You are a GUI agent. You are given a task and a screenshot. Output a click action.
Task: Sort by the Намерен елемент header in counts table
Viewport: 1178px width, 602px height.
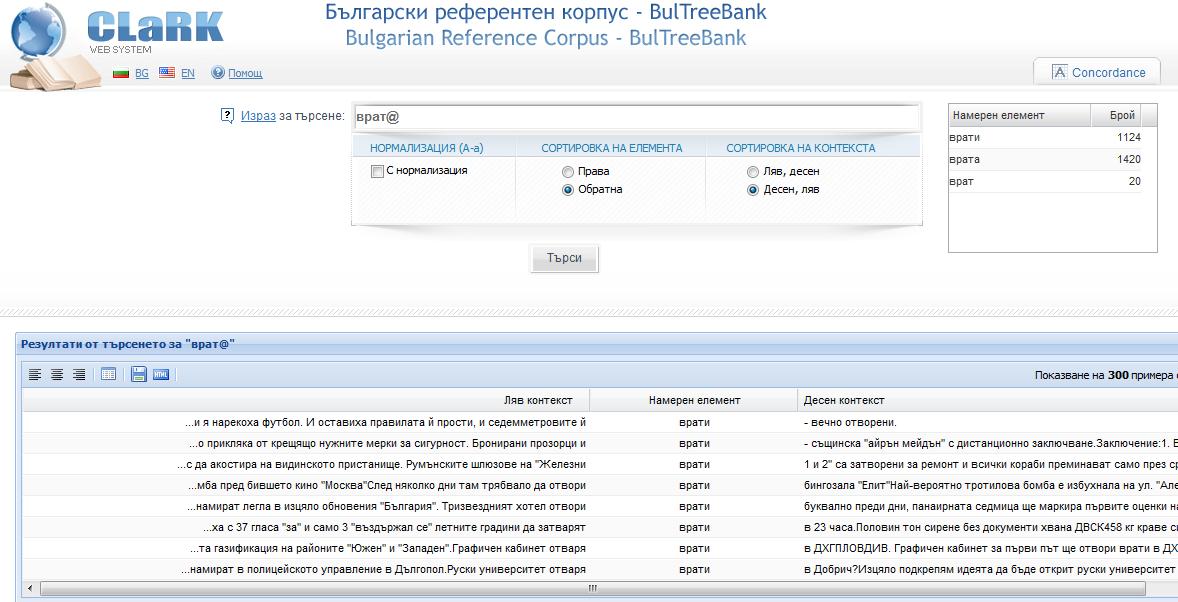[1019, 115]
